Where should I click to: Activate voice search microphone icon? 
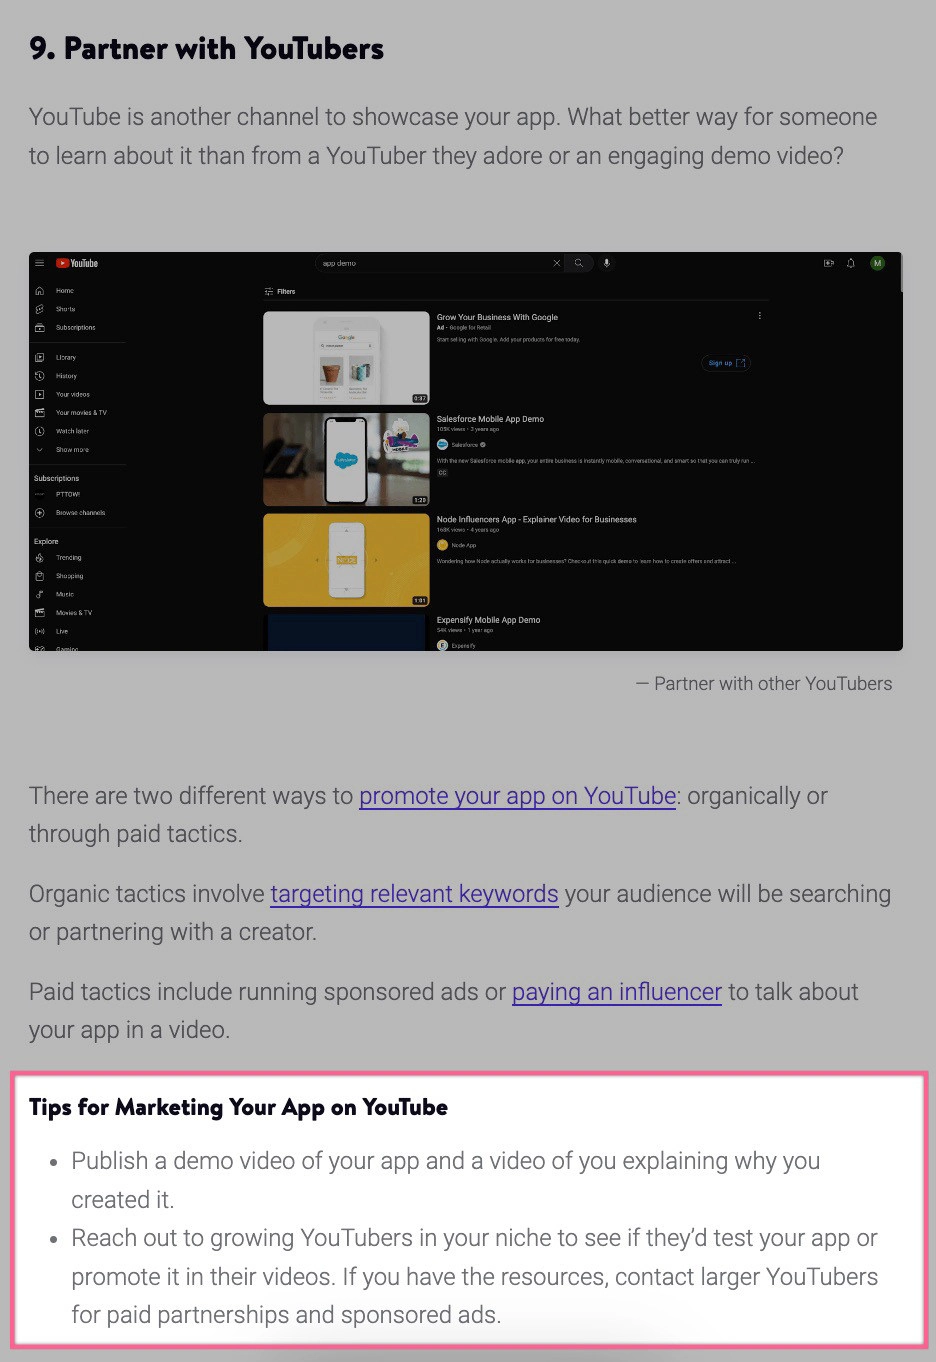pyautogui.click(x=606, y=264)
